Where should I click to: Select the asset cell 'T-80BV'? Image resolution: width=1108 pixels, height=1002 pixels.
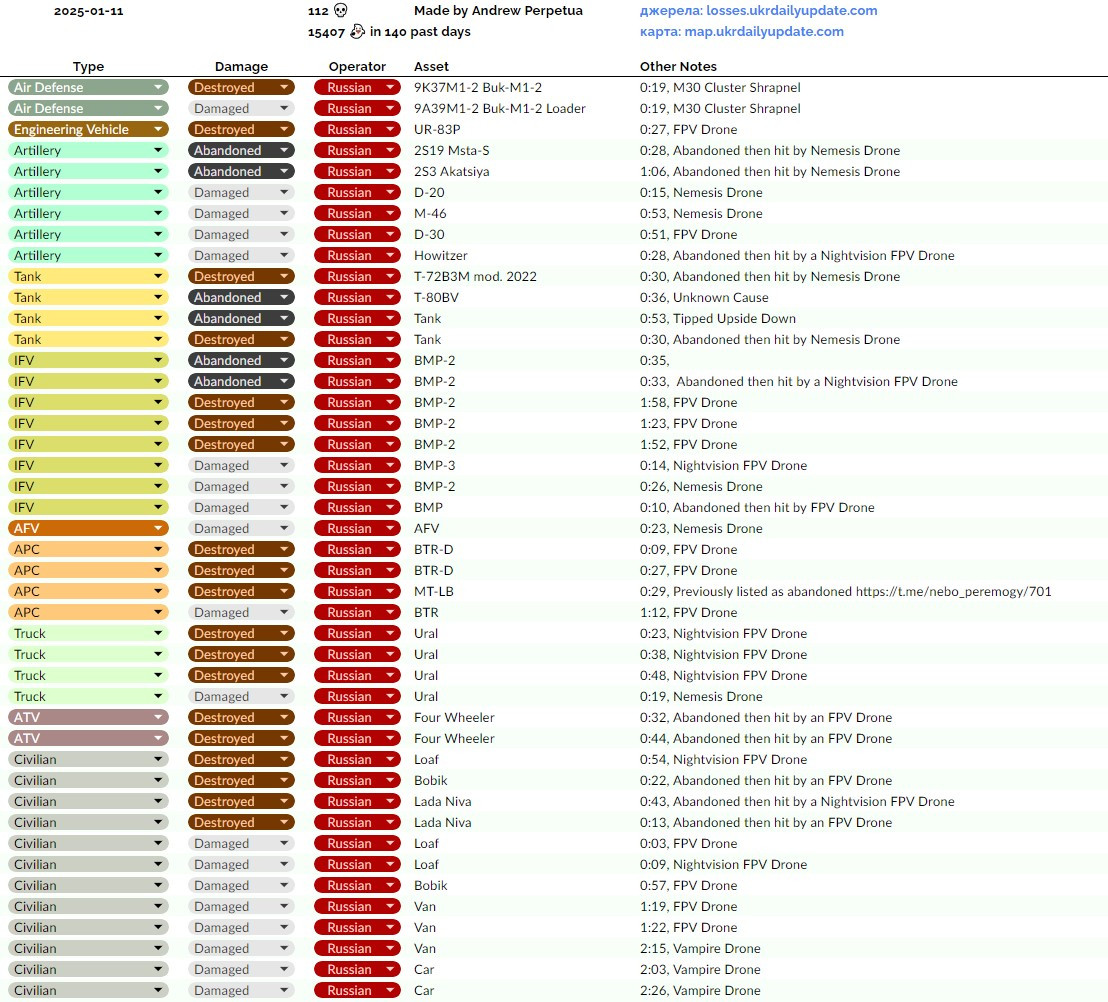click(436, 297)
